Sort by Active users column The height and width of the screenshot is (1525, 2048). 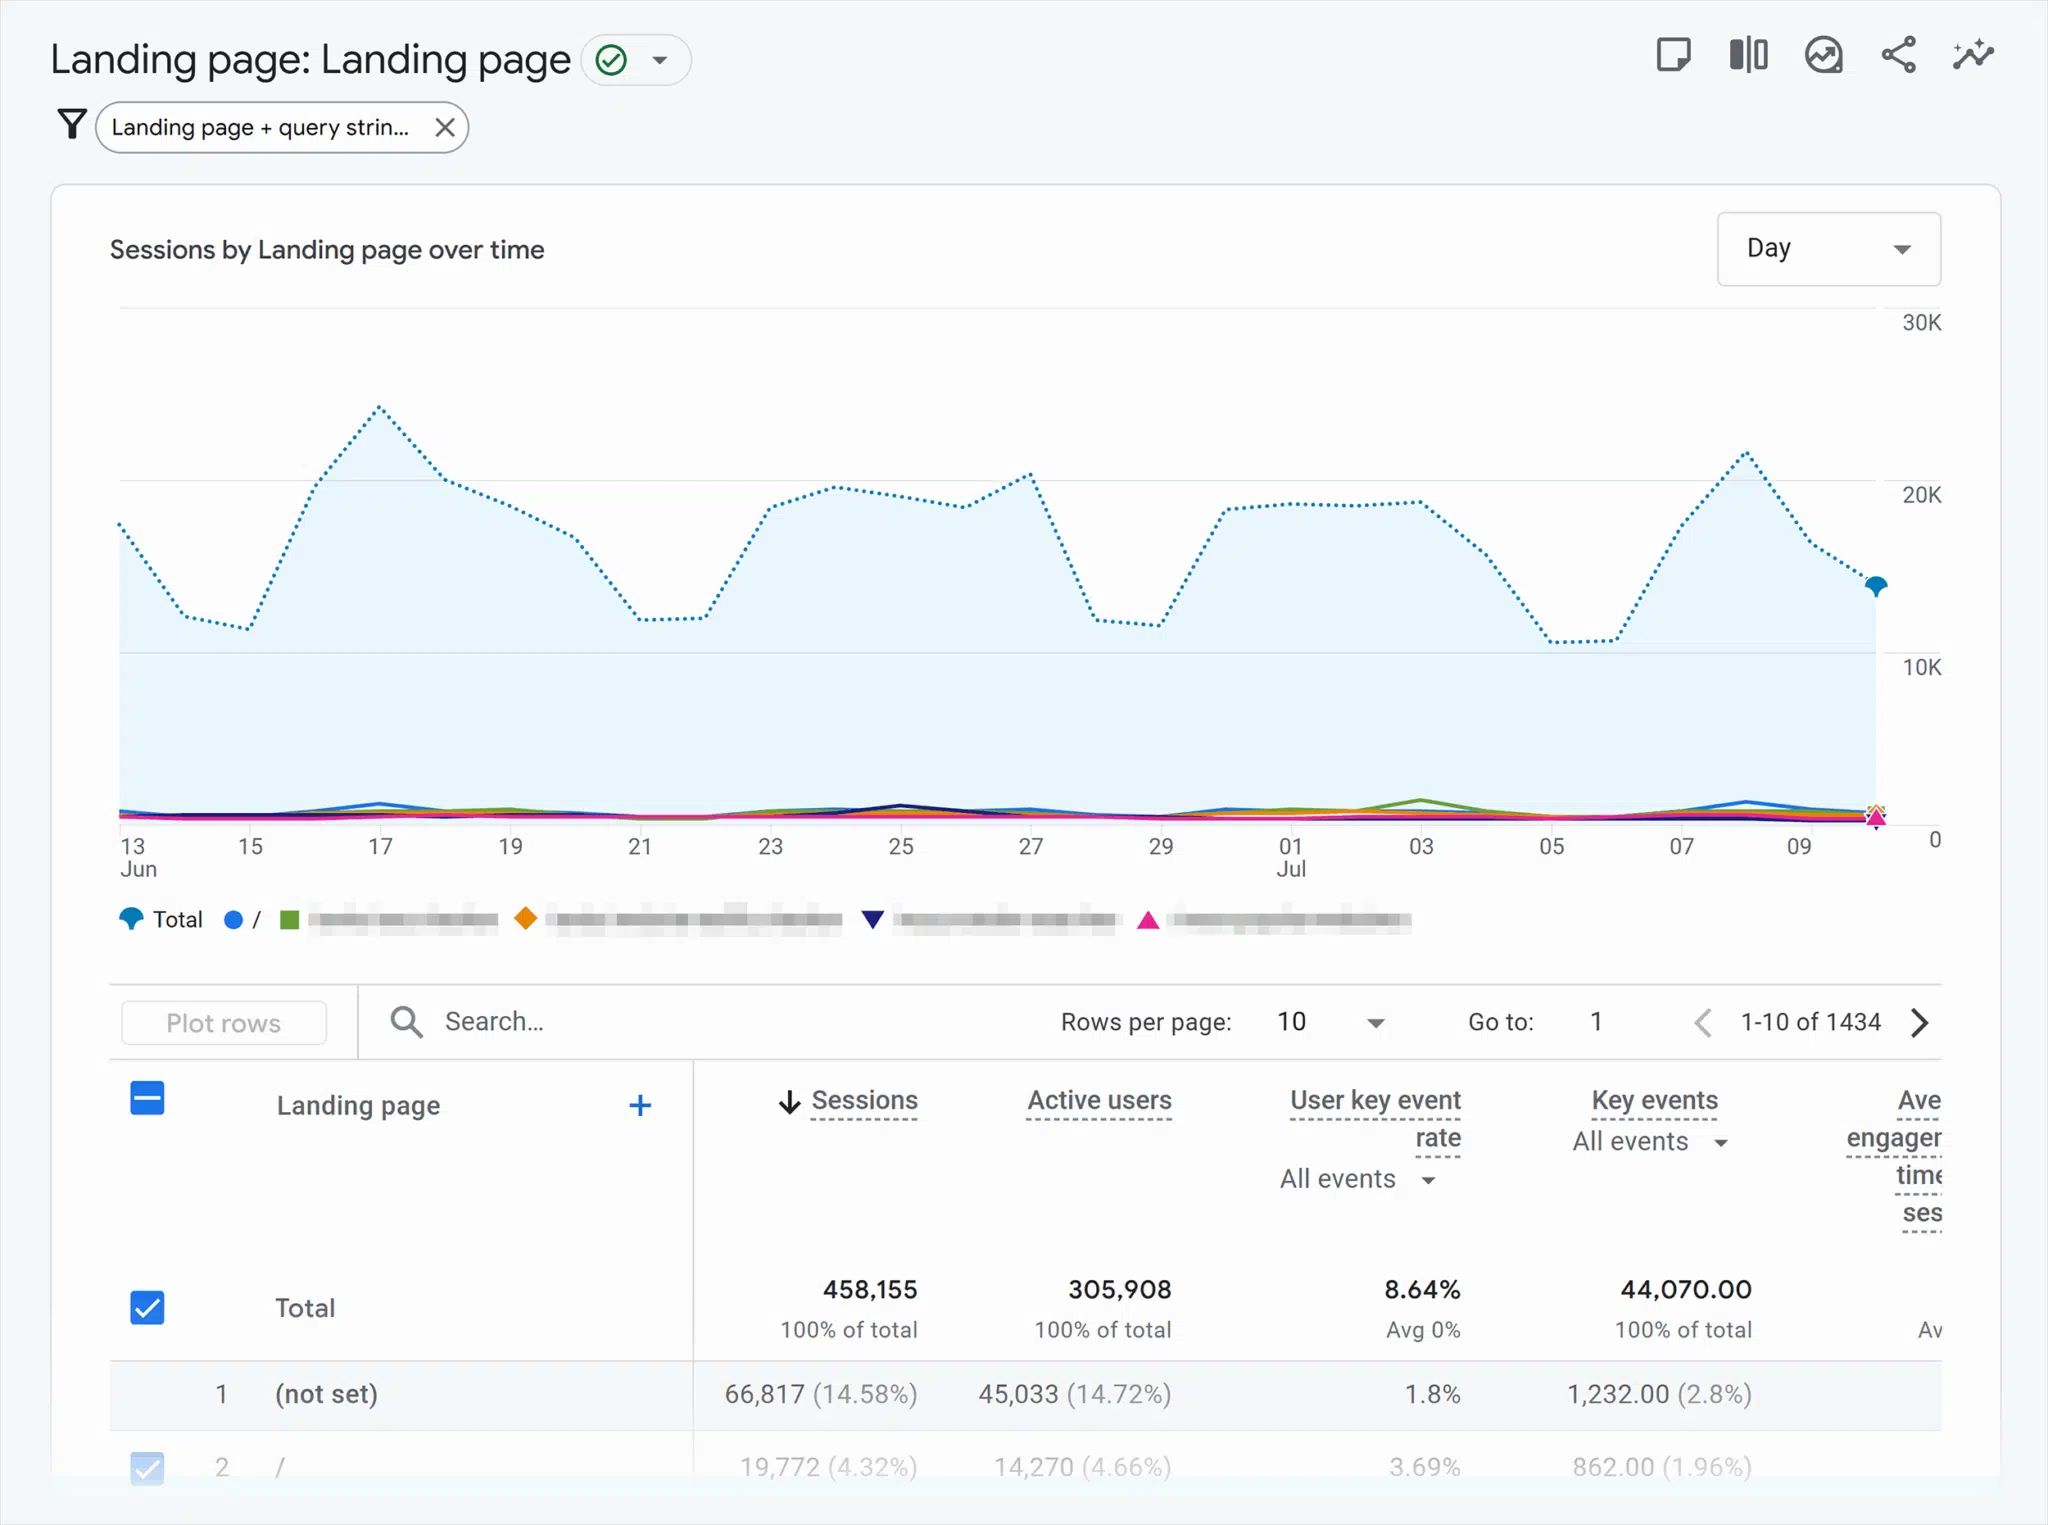1099,1100
